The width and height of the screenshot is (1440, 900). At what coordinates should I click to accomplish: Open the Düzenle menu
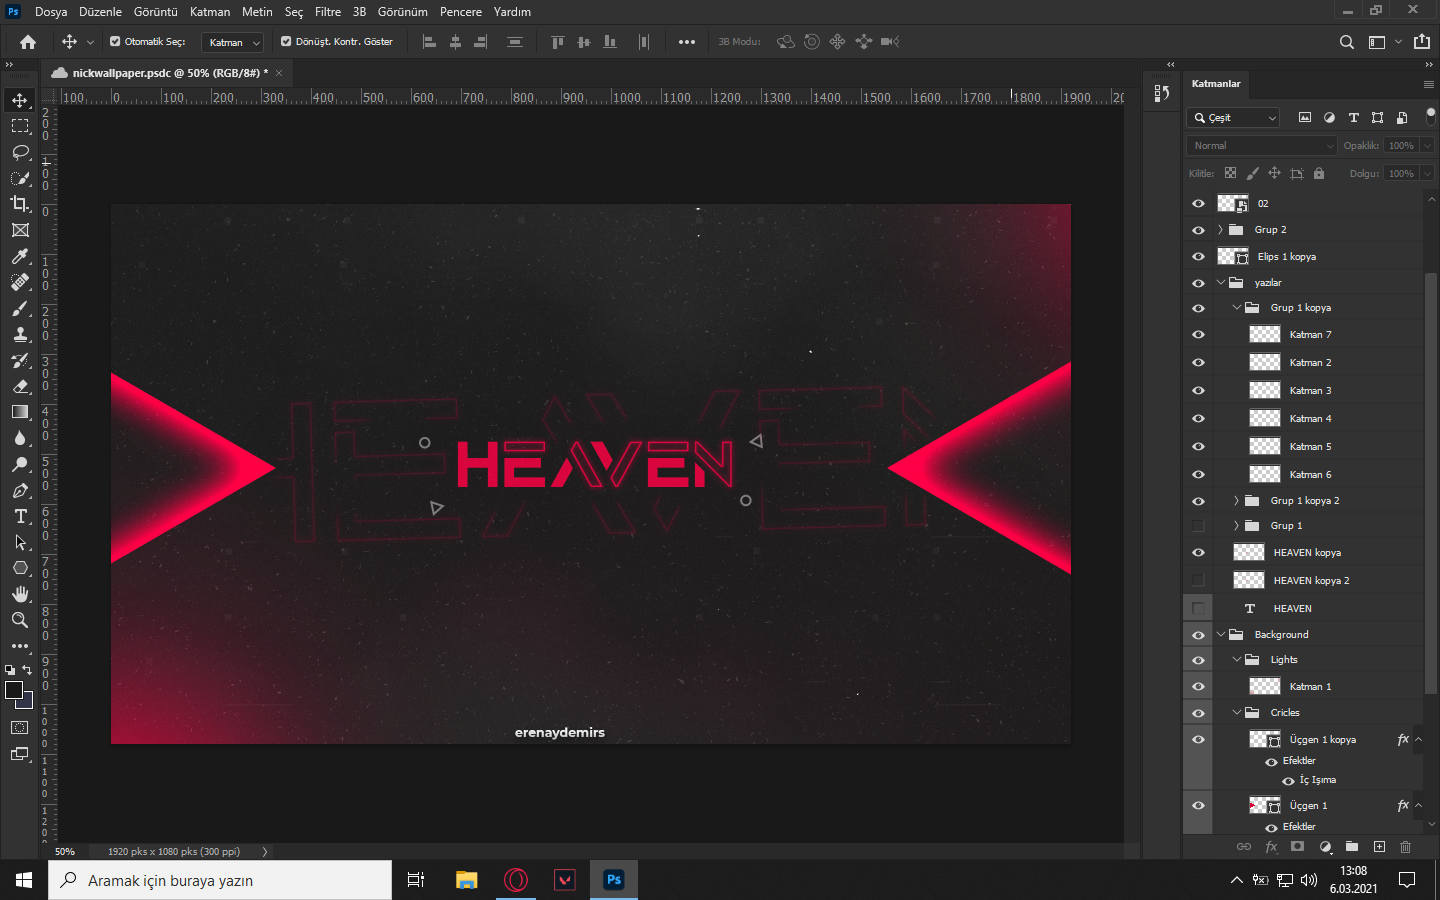tap(100, 12)
